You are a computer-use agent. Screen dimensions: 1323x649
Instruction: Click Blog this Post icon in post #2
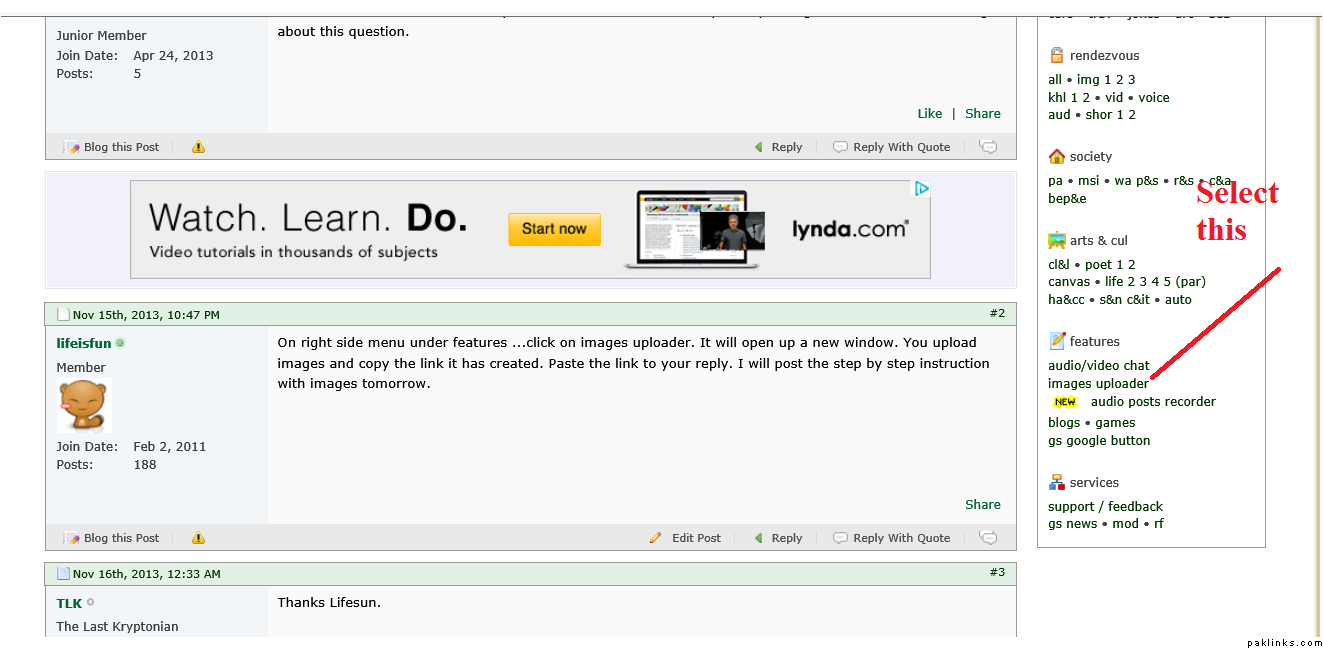pos(72,538)
